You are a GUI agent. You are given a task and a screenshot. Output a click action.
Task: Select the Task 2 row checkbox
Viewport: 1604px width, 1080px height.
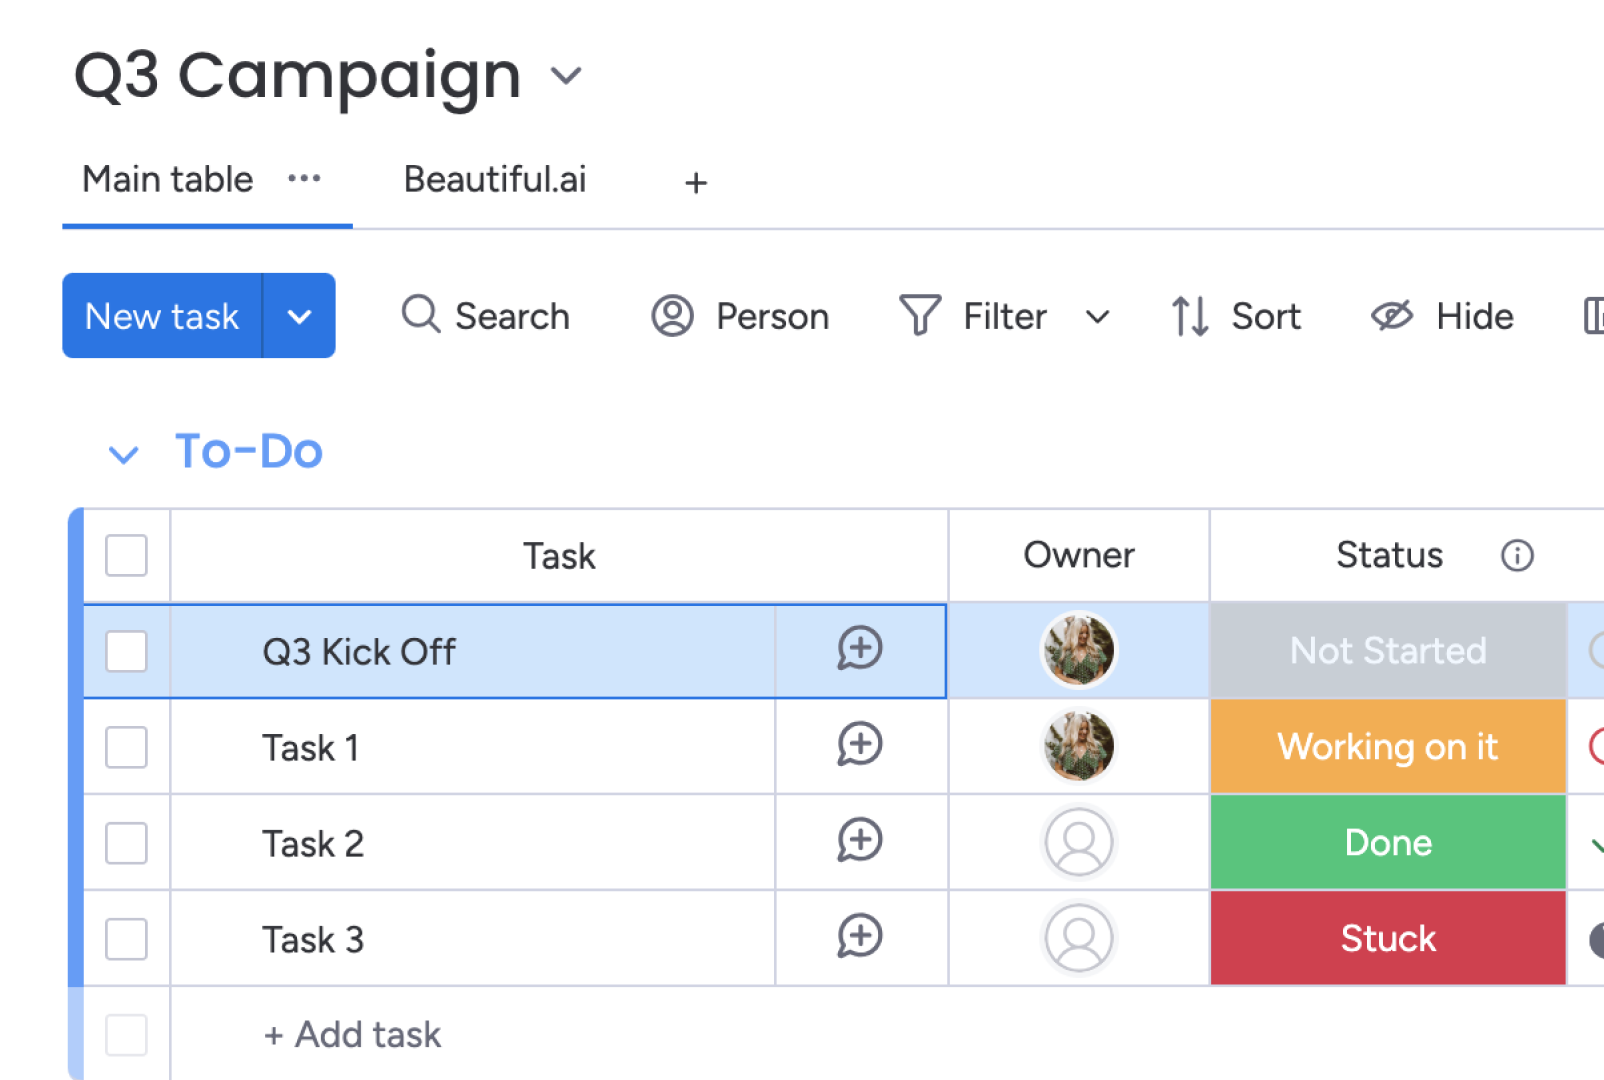coord(126,843)
